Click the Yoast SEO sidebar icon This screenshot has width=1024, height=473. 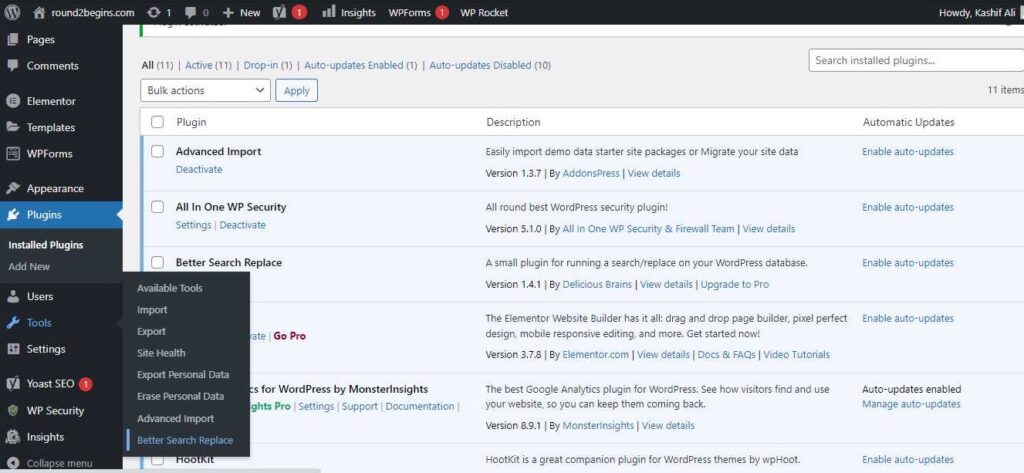coord(13,383)
